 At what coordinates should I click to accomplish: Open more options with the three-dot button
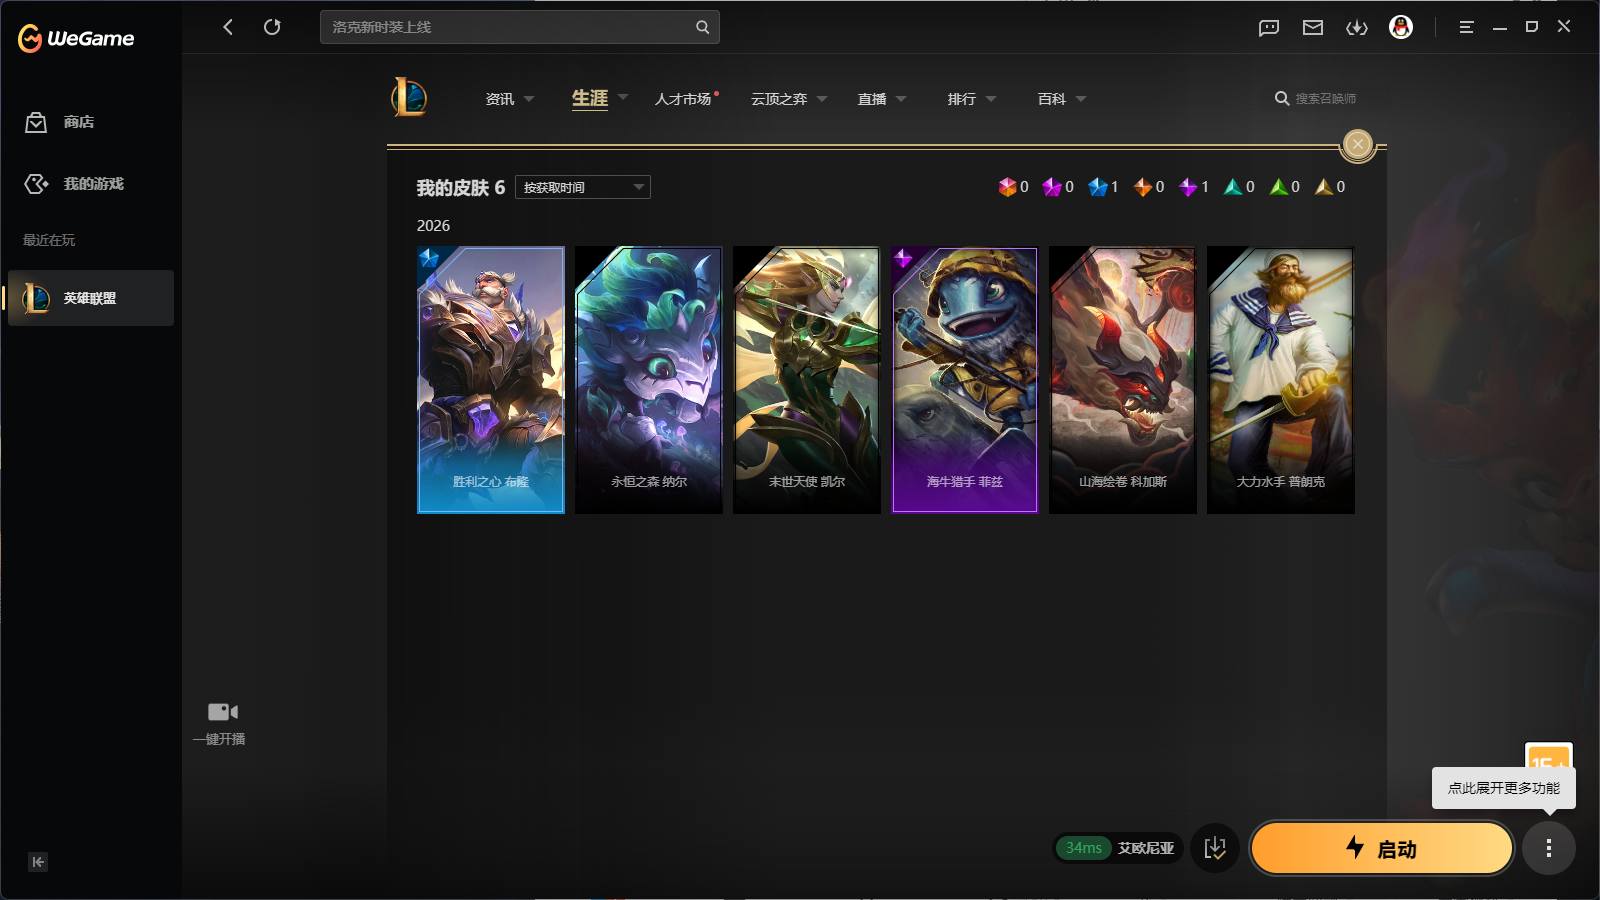coord(1549,848)
